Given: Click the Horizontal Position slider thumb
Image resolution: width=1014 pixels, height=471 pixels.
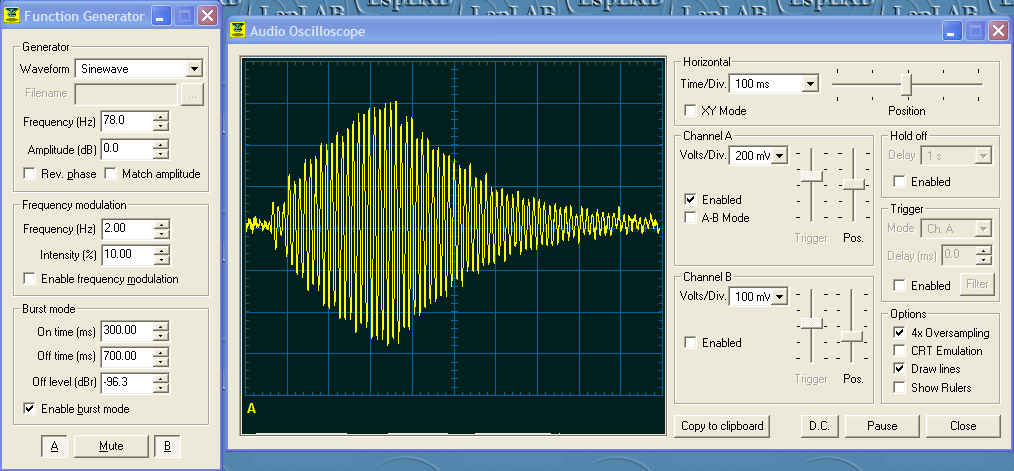Looking at the screenshot, I should [x=907, y=84].
